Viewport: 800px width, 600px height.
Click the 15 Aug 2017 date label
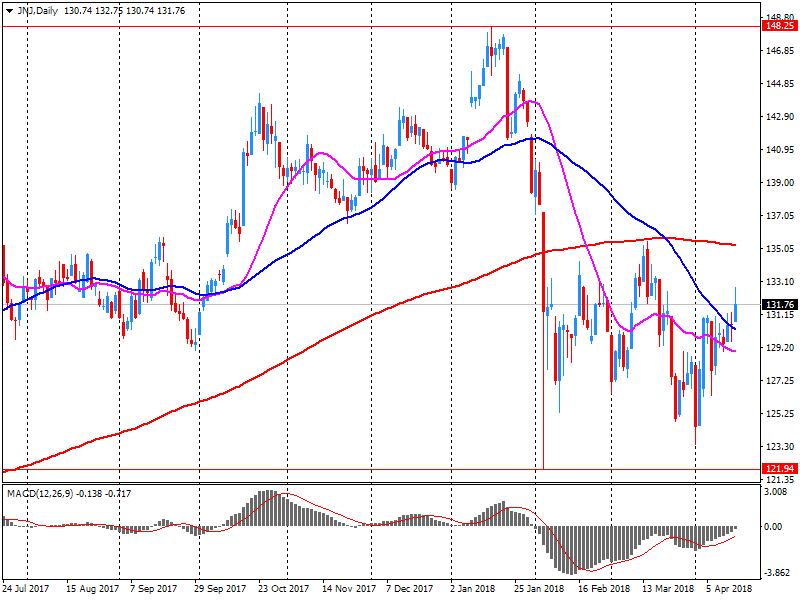[92, 588]
